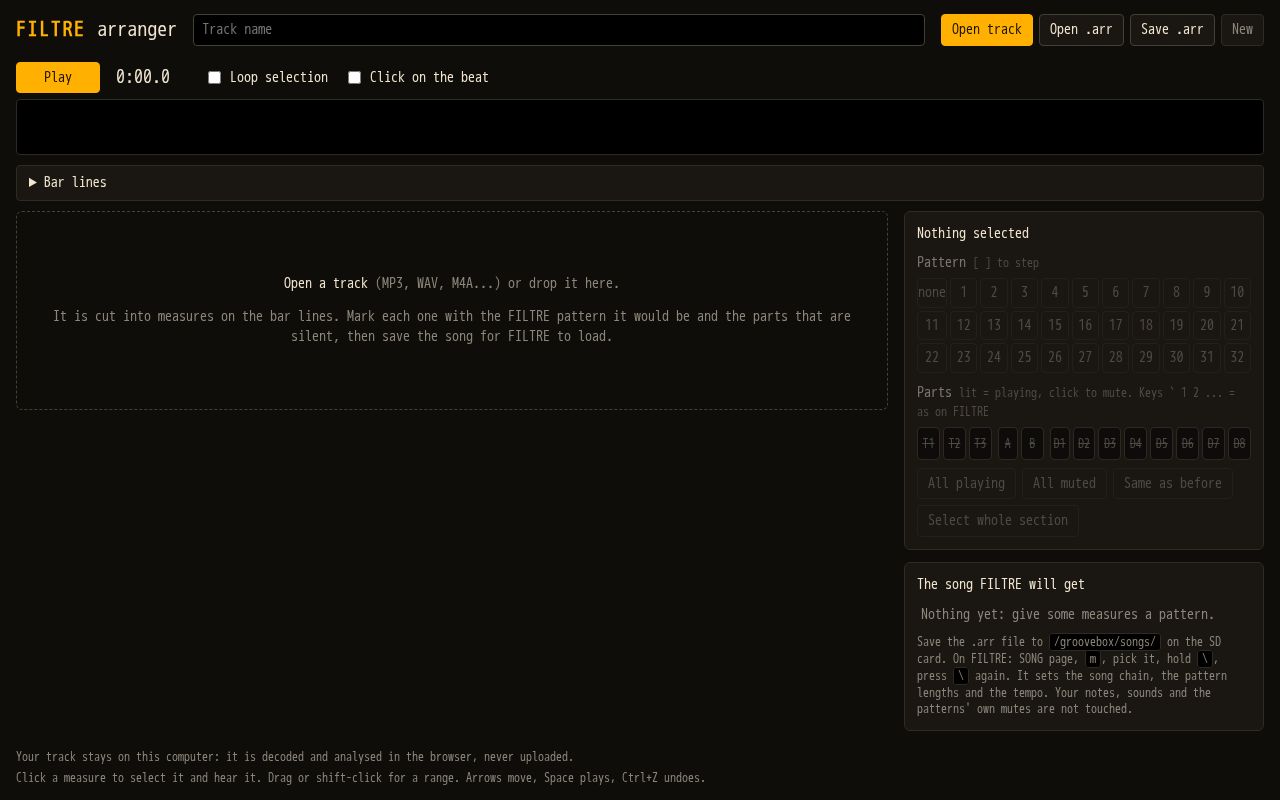Select pattern 10
The width and height of the screenshot is (1280, 800).
[1237, 292]
